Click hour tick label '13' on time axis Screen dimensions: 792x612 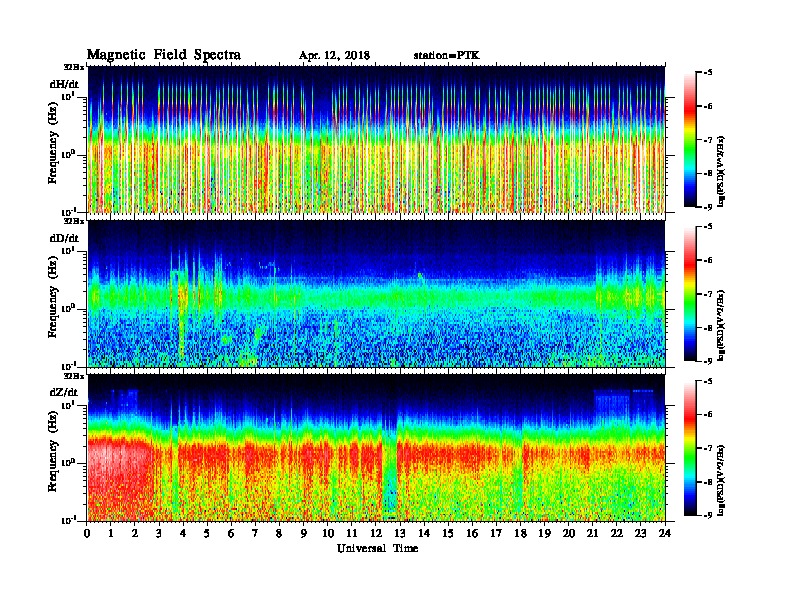coord(400,533)
